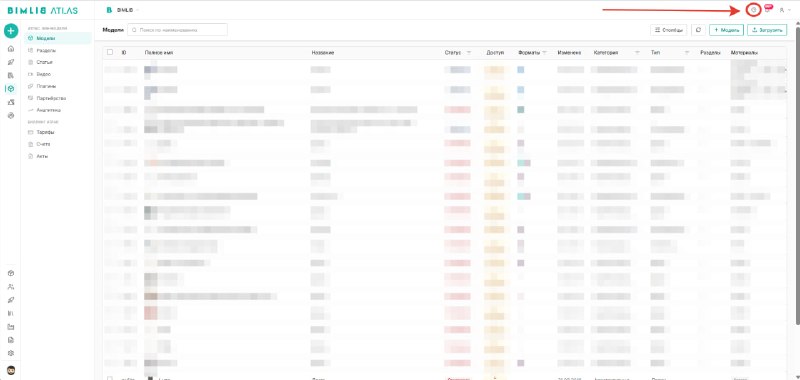Click the user avatar at bottom left
Image resolution: width=800 pixels, height=380 pixels.
click(11, 370)
